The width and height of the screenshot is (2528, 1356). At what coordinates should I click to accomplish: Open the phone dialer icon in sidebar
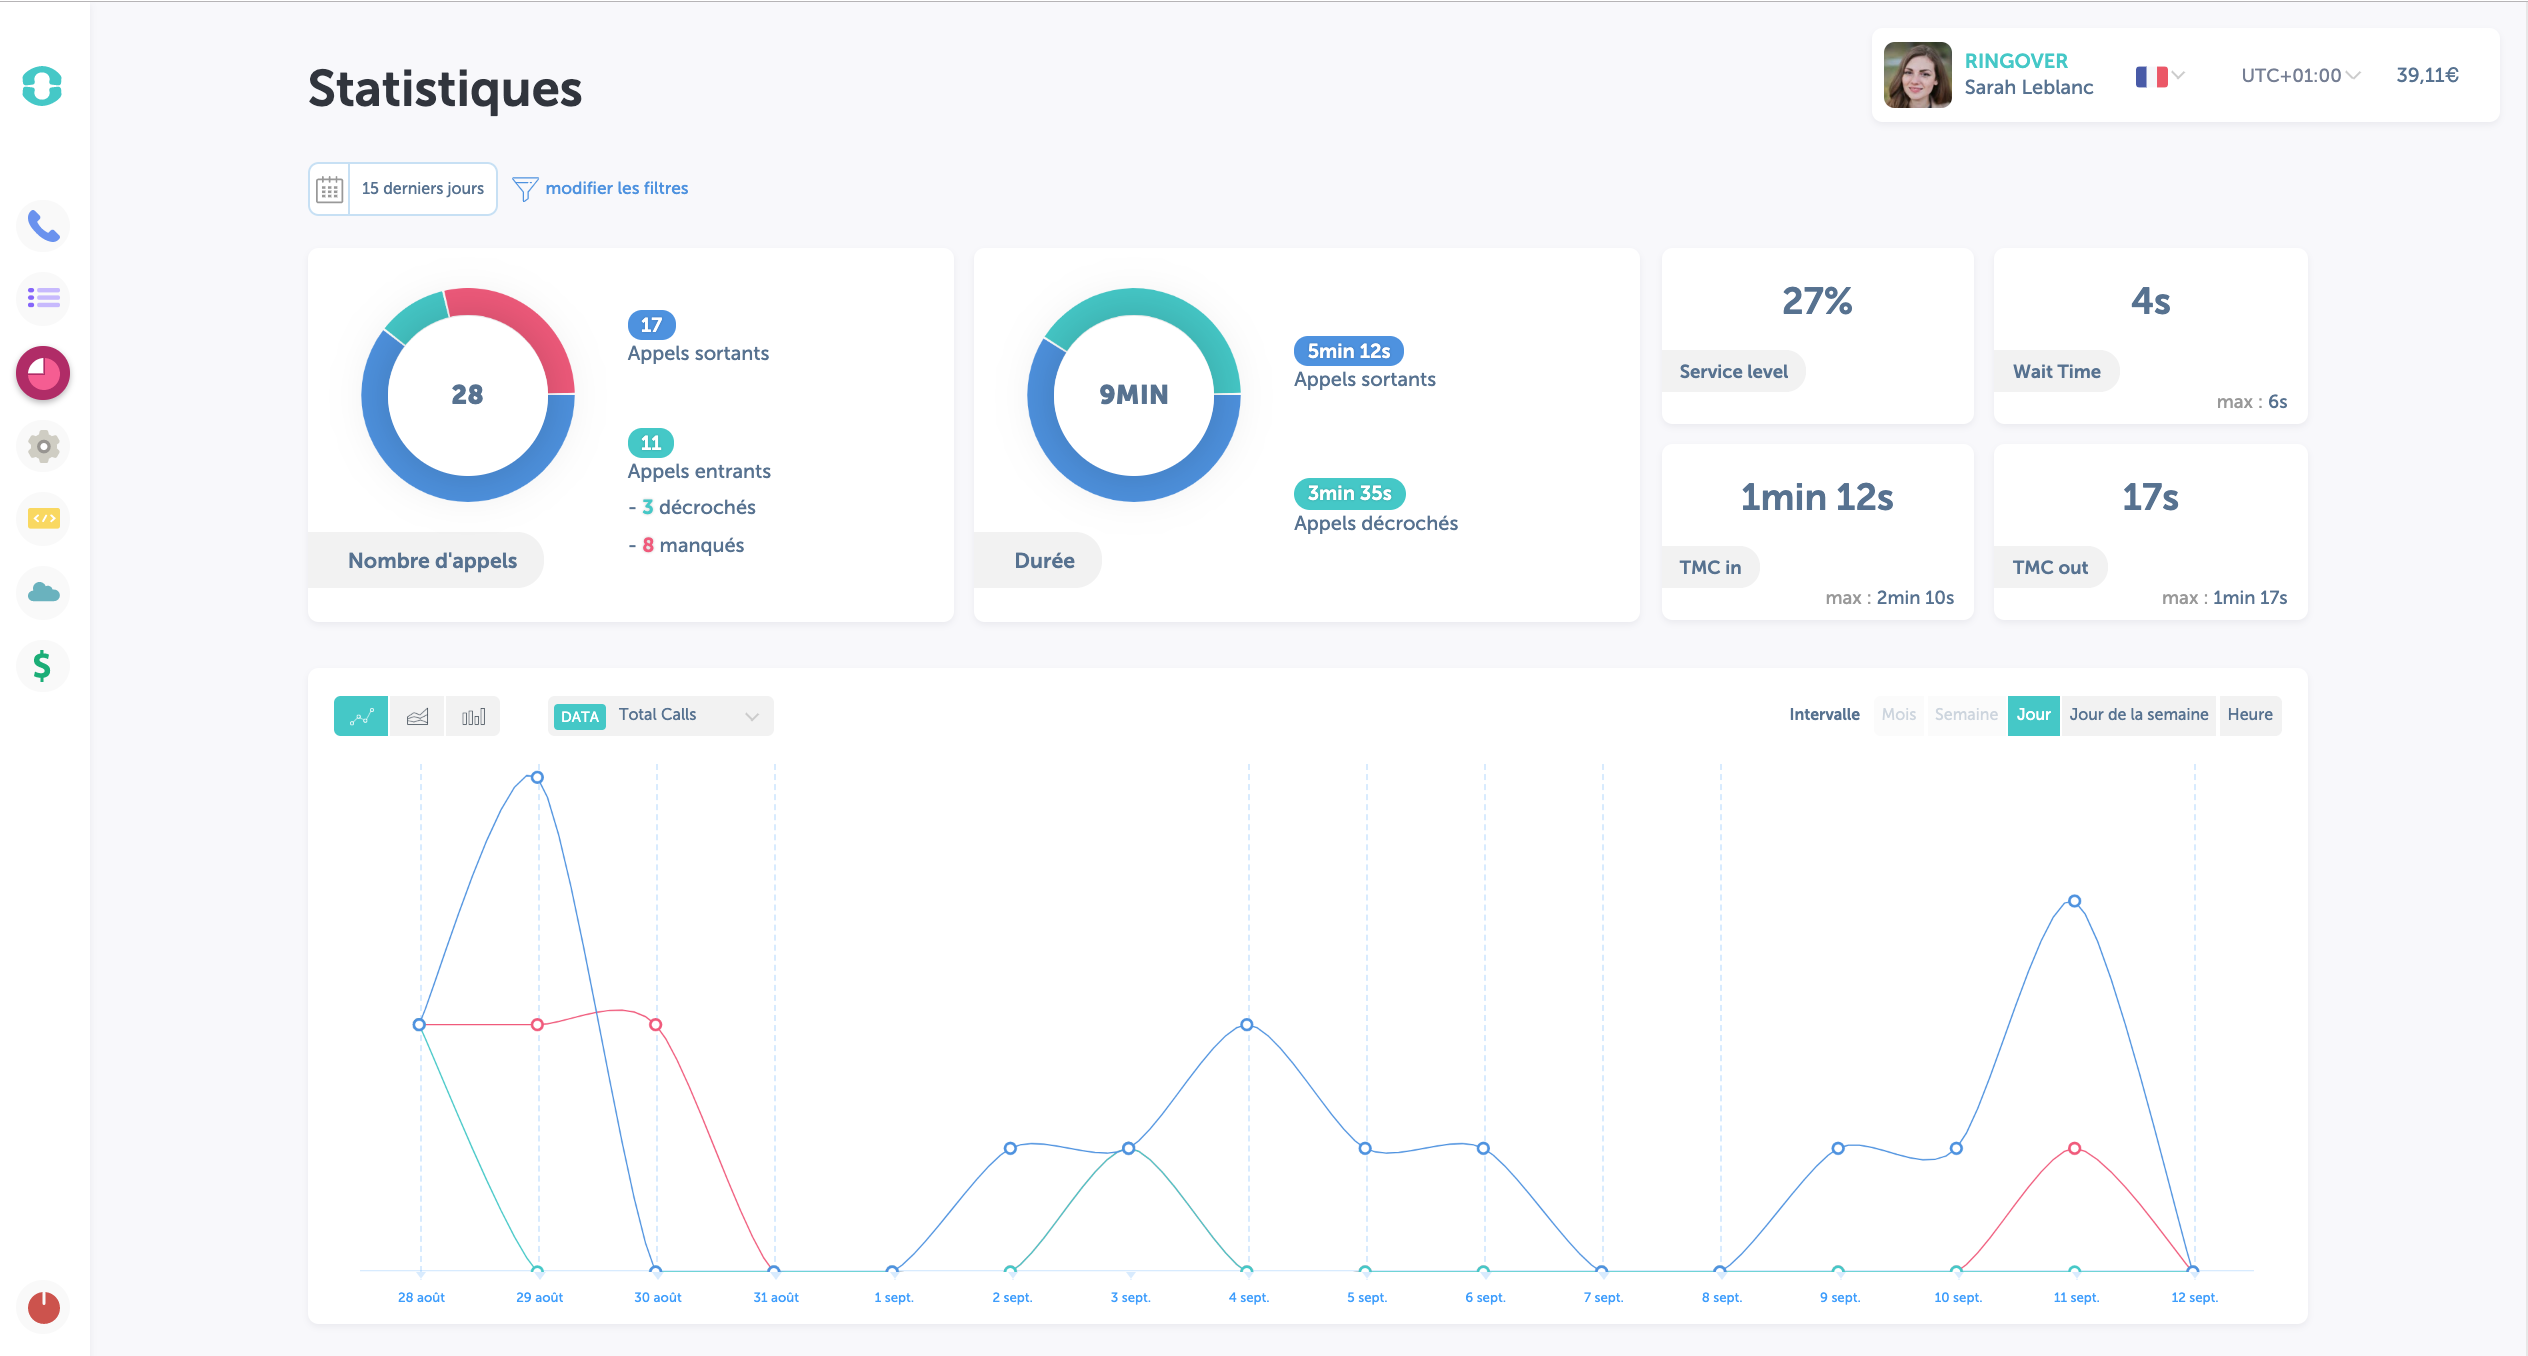click(x=42, y=225)
